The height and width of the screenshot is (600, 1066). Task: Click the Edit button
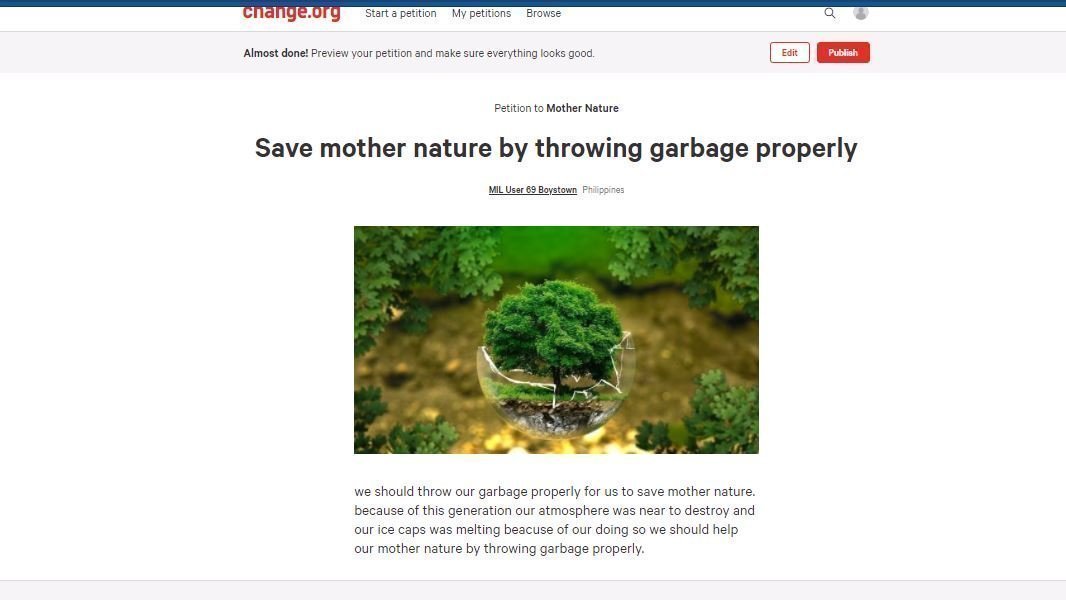(x=789, y=52)
